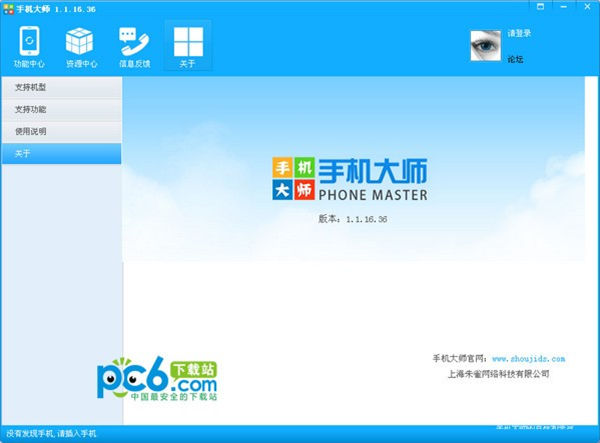The height and width of the screenshot is (443, 600).
Task: Click the eye avatar picture
Action: pos(486,46)
